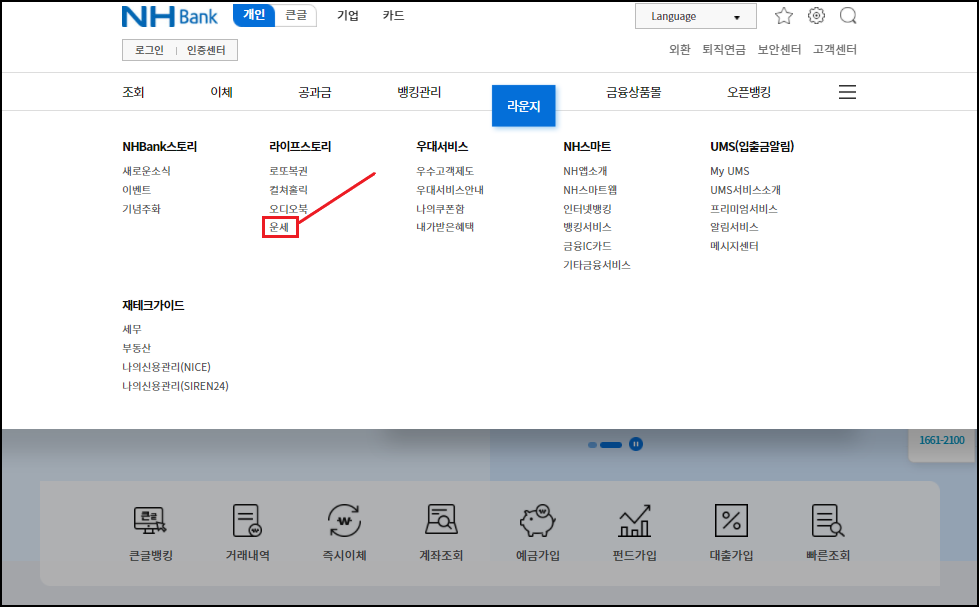Click the 기타금융서비스 link
Image resolution: width=979 pixels, height=607 pixels.
(x=597, y=265)
